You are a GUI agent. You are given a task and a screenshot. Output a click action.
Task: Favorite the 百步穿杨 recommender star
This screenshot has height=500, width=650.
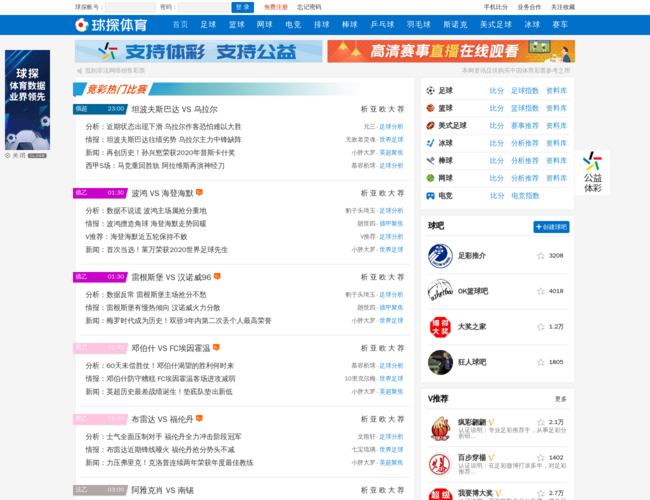(541, 458)
